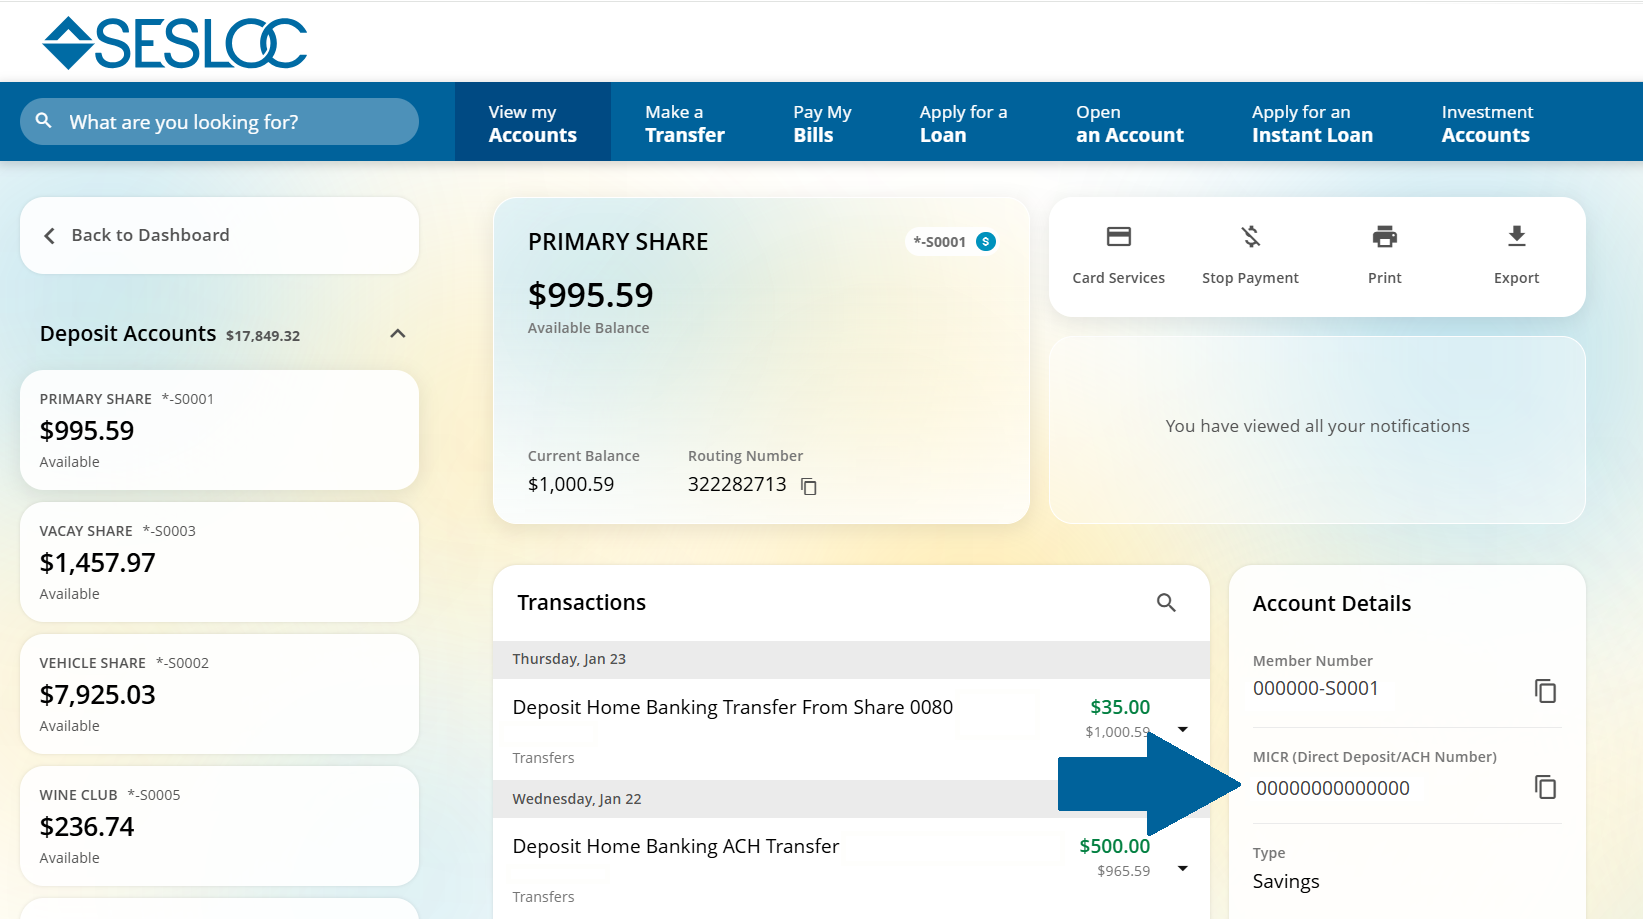This screenshot has width=1643, height=919.
Task: Go Back to Dashboard
Action: tap(150, 235)
